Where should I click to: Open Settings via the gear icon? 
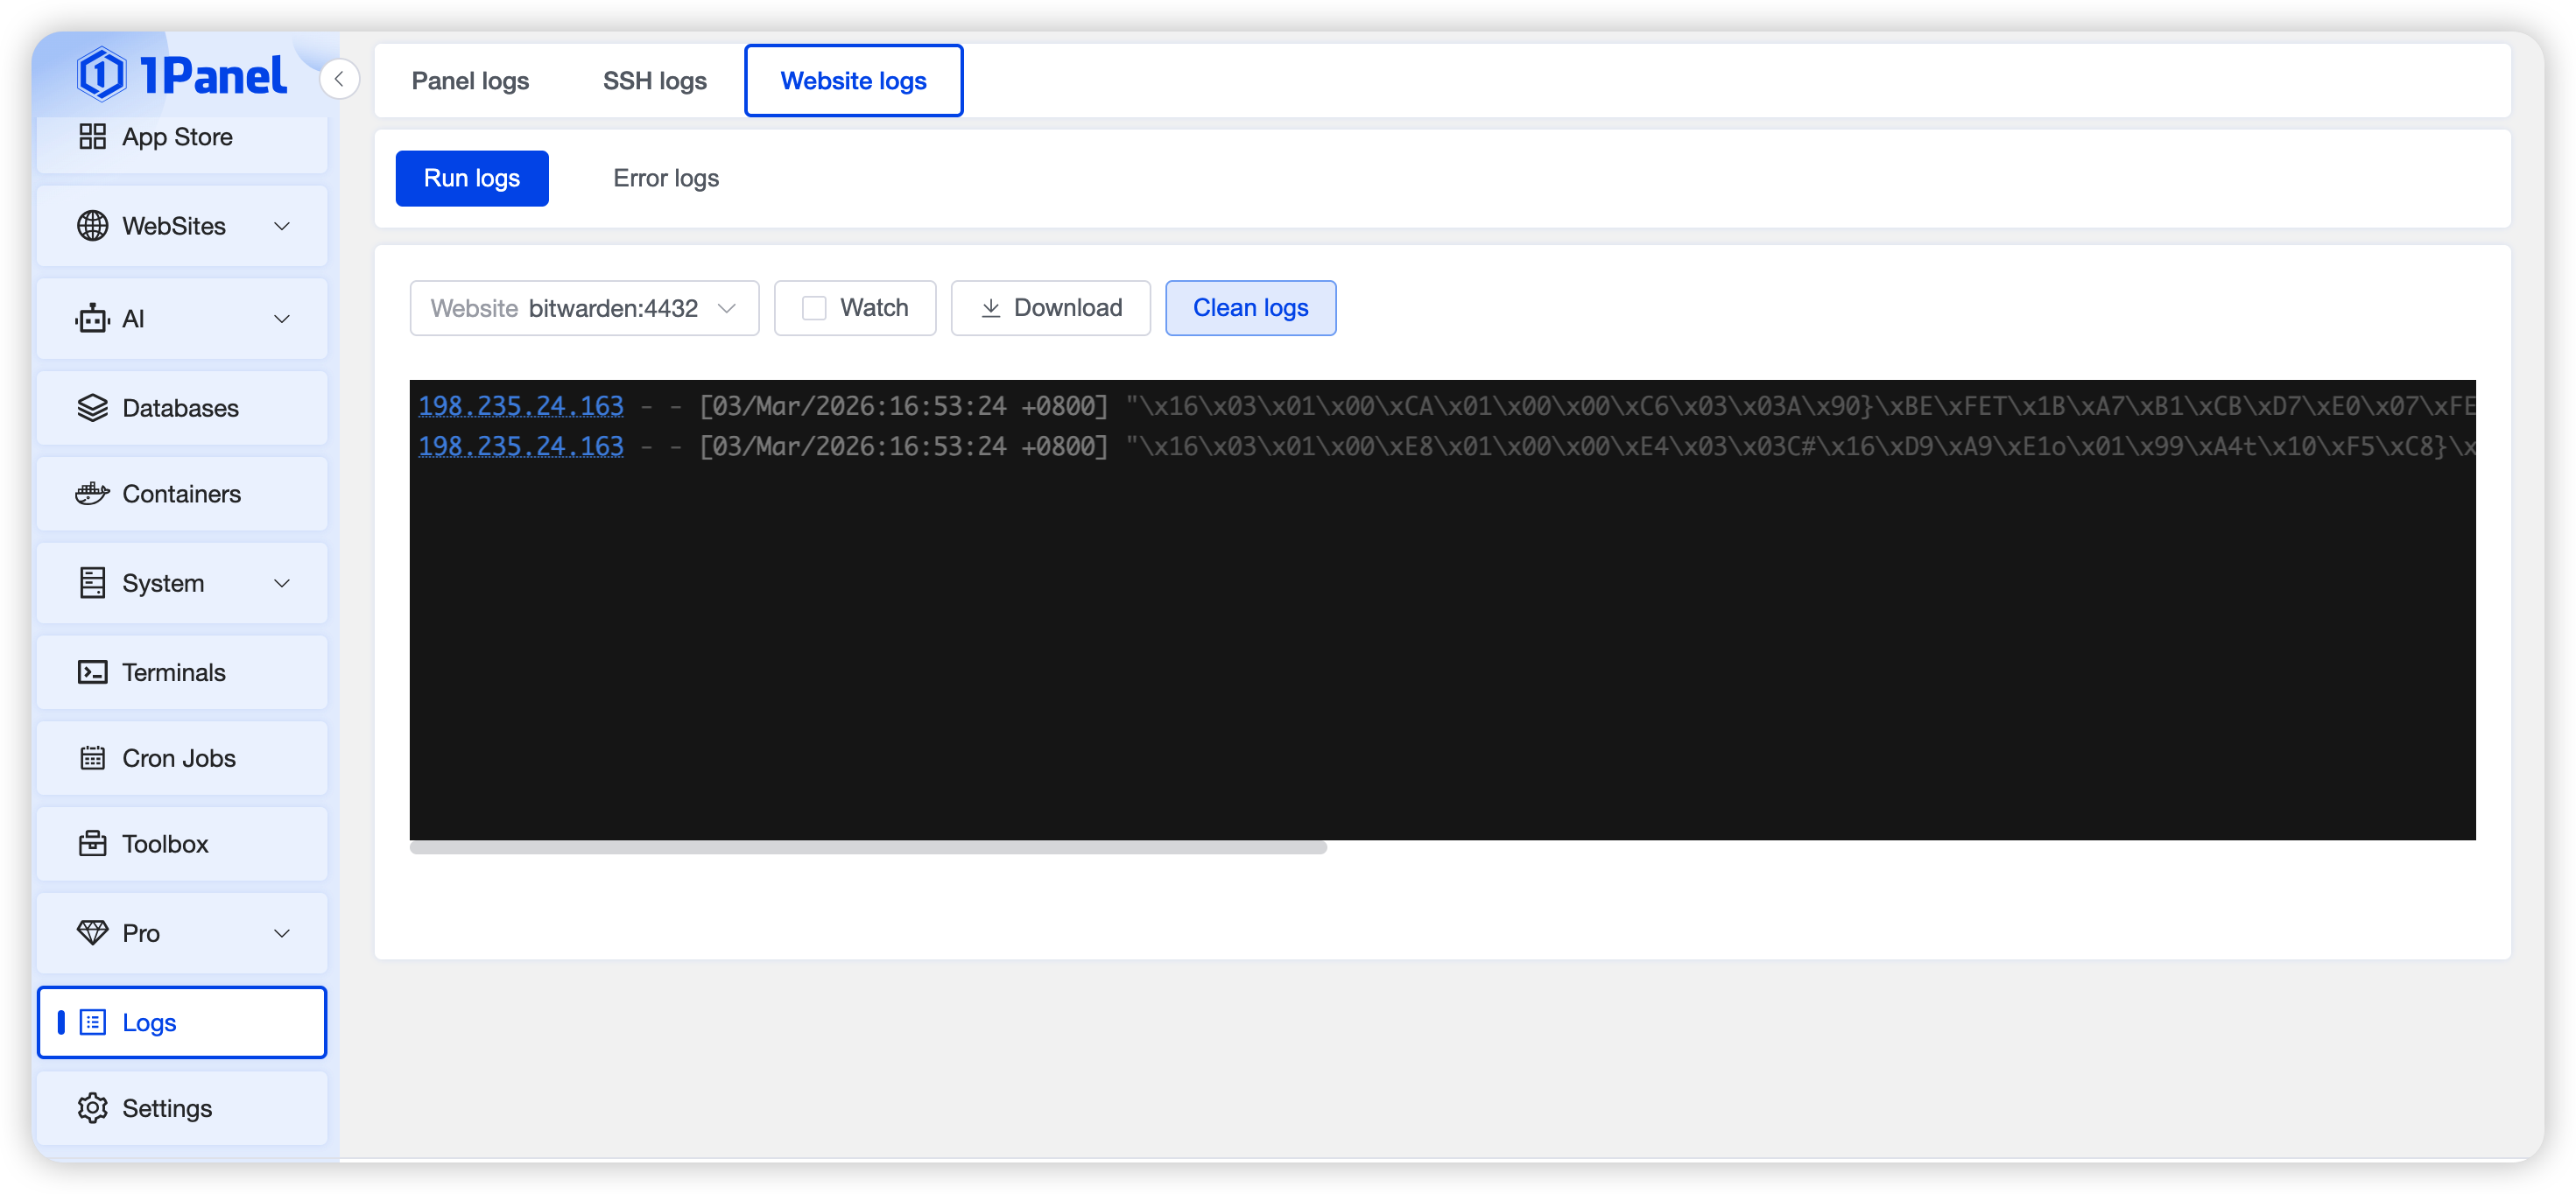92,1108
